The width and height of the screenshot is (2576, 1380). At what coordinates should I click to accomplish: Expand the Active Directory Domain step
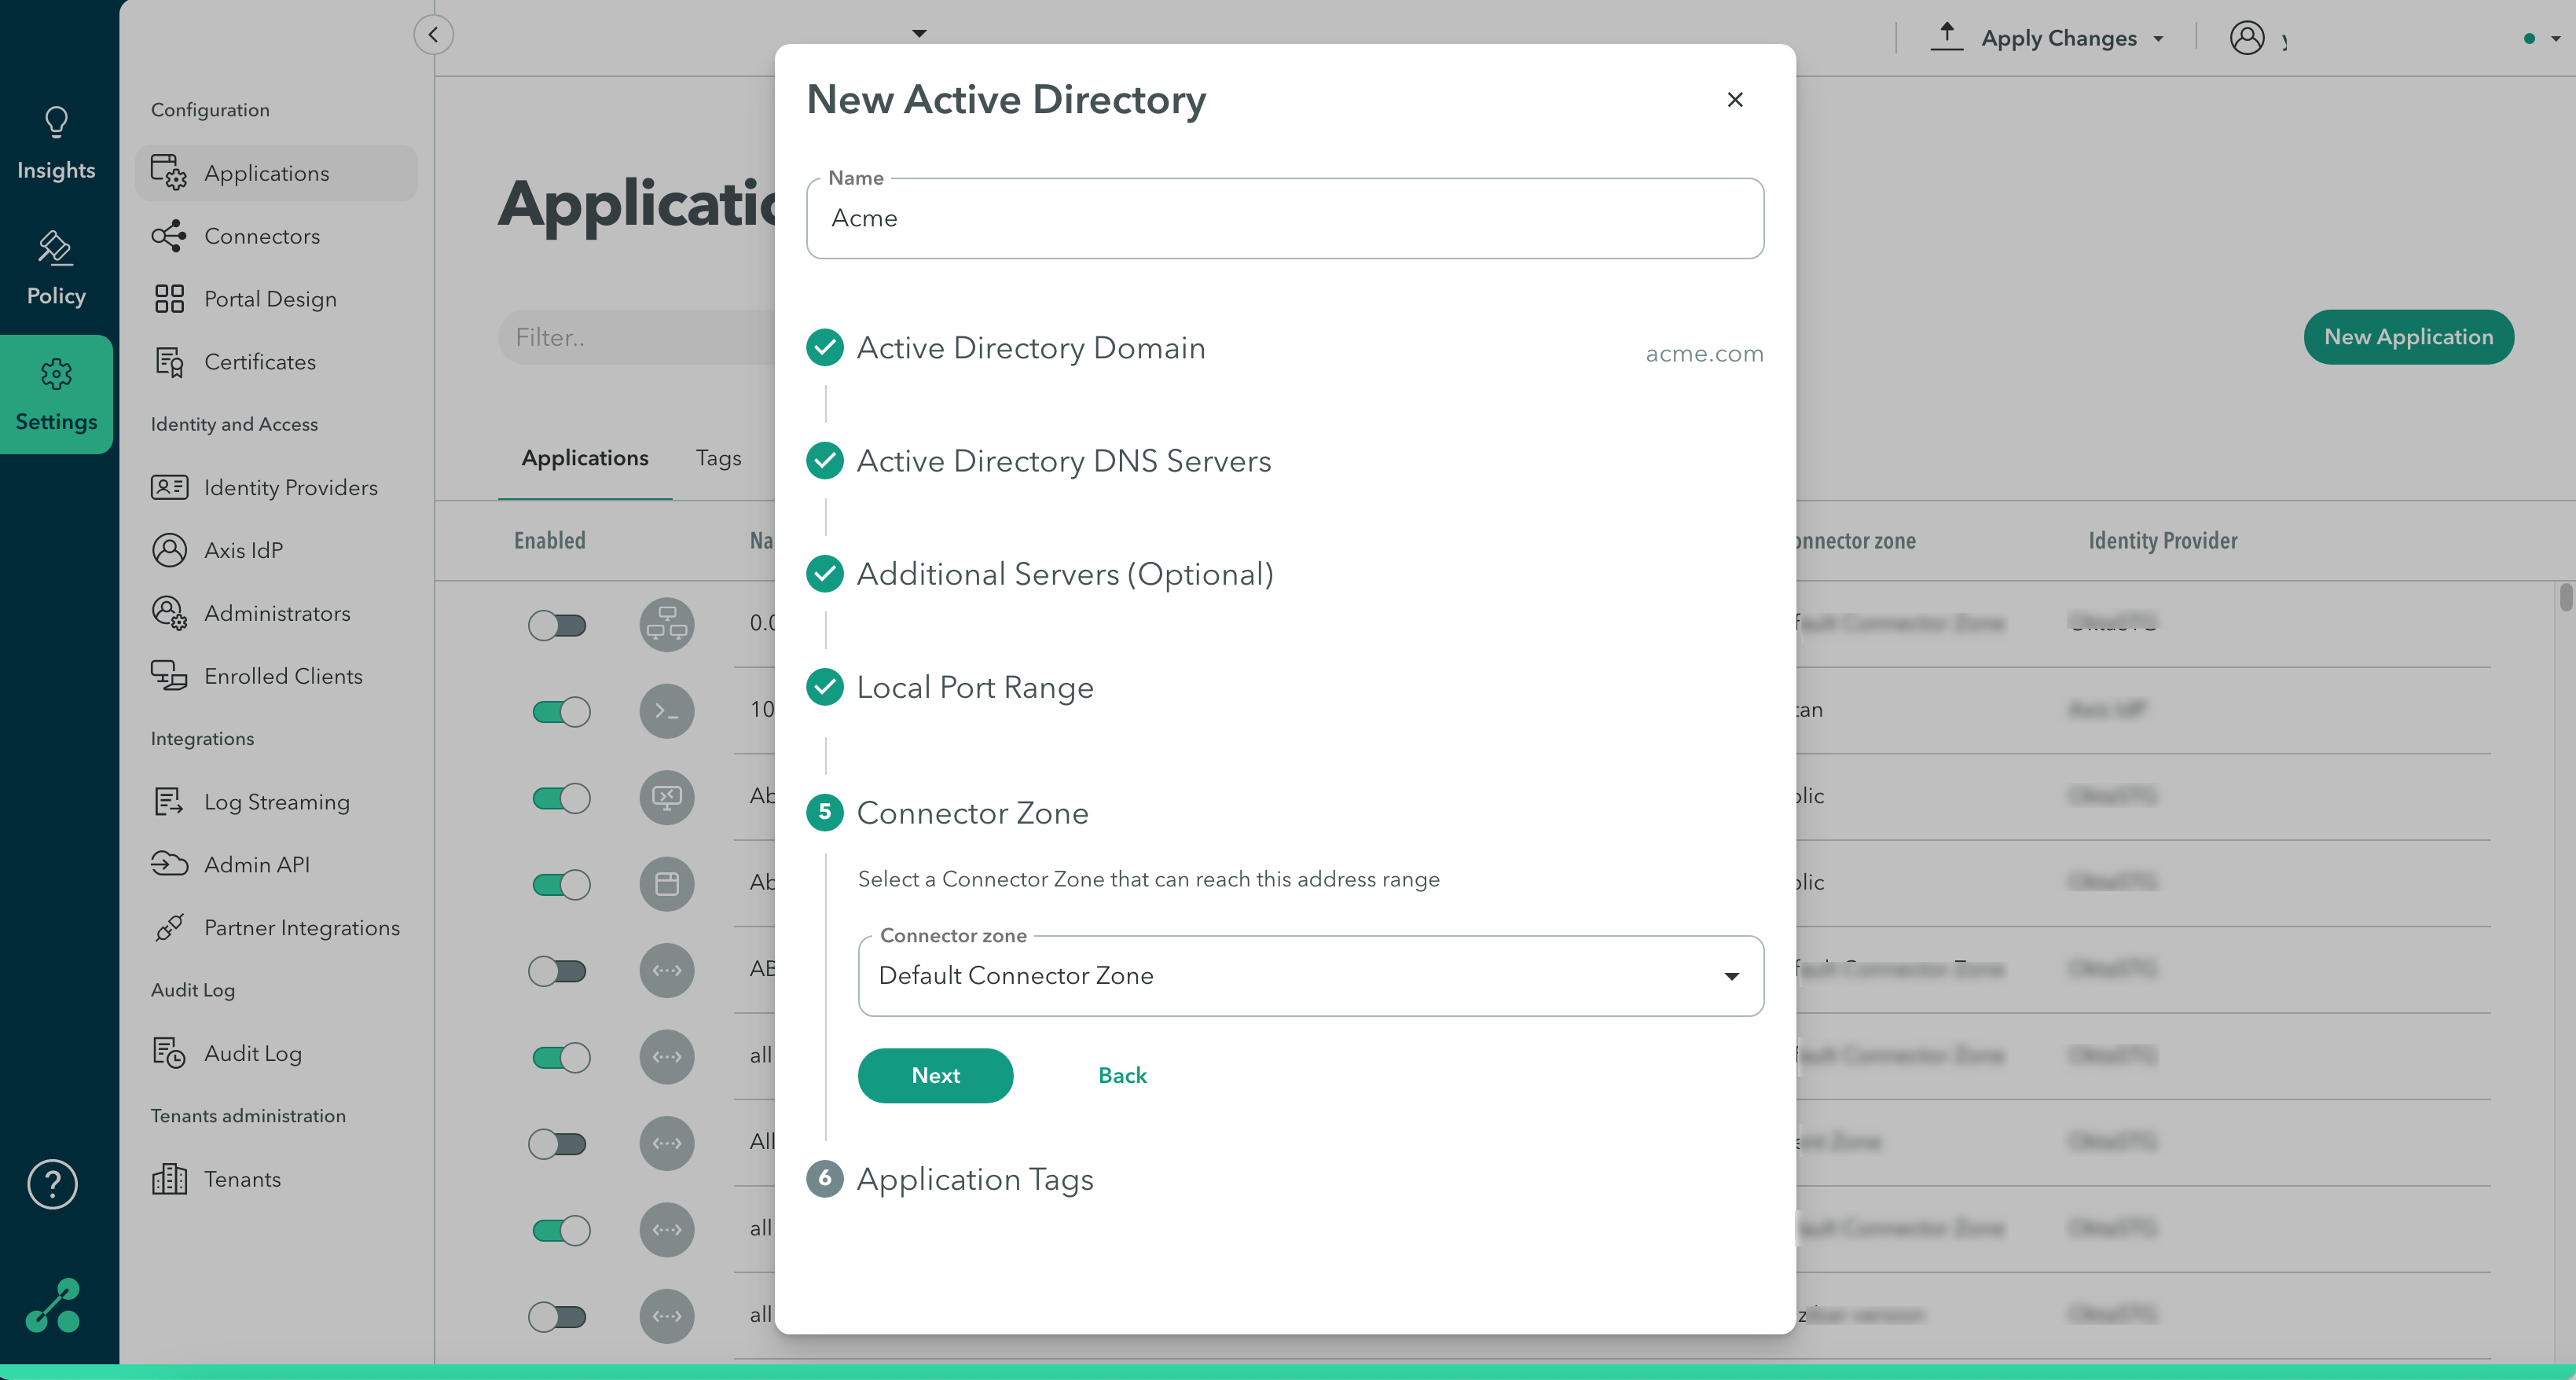[x=1030, y=348]
